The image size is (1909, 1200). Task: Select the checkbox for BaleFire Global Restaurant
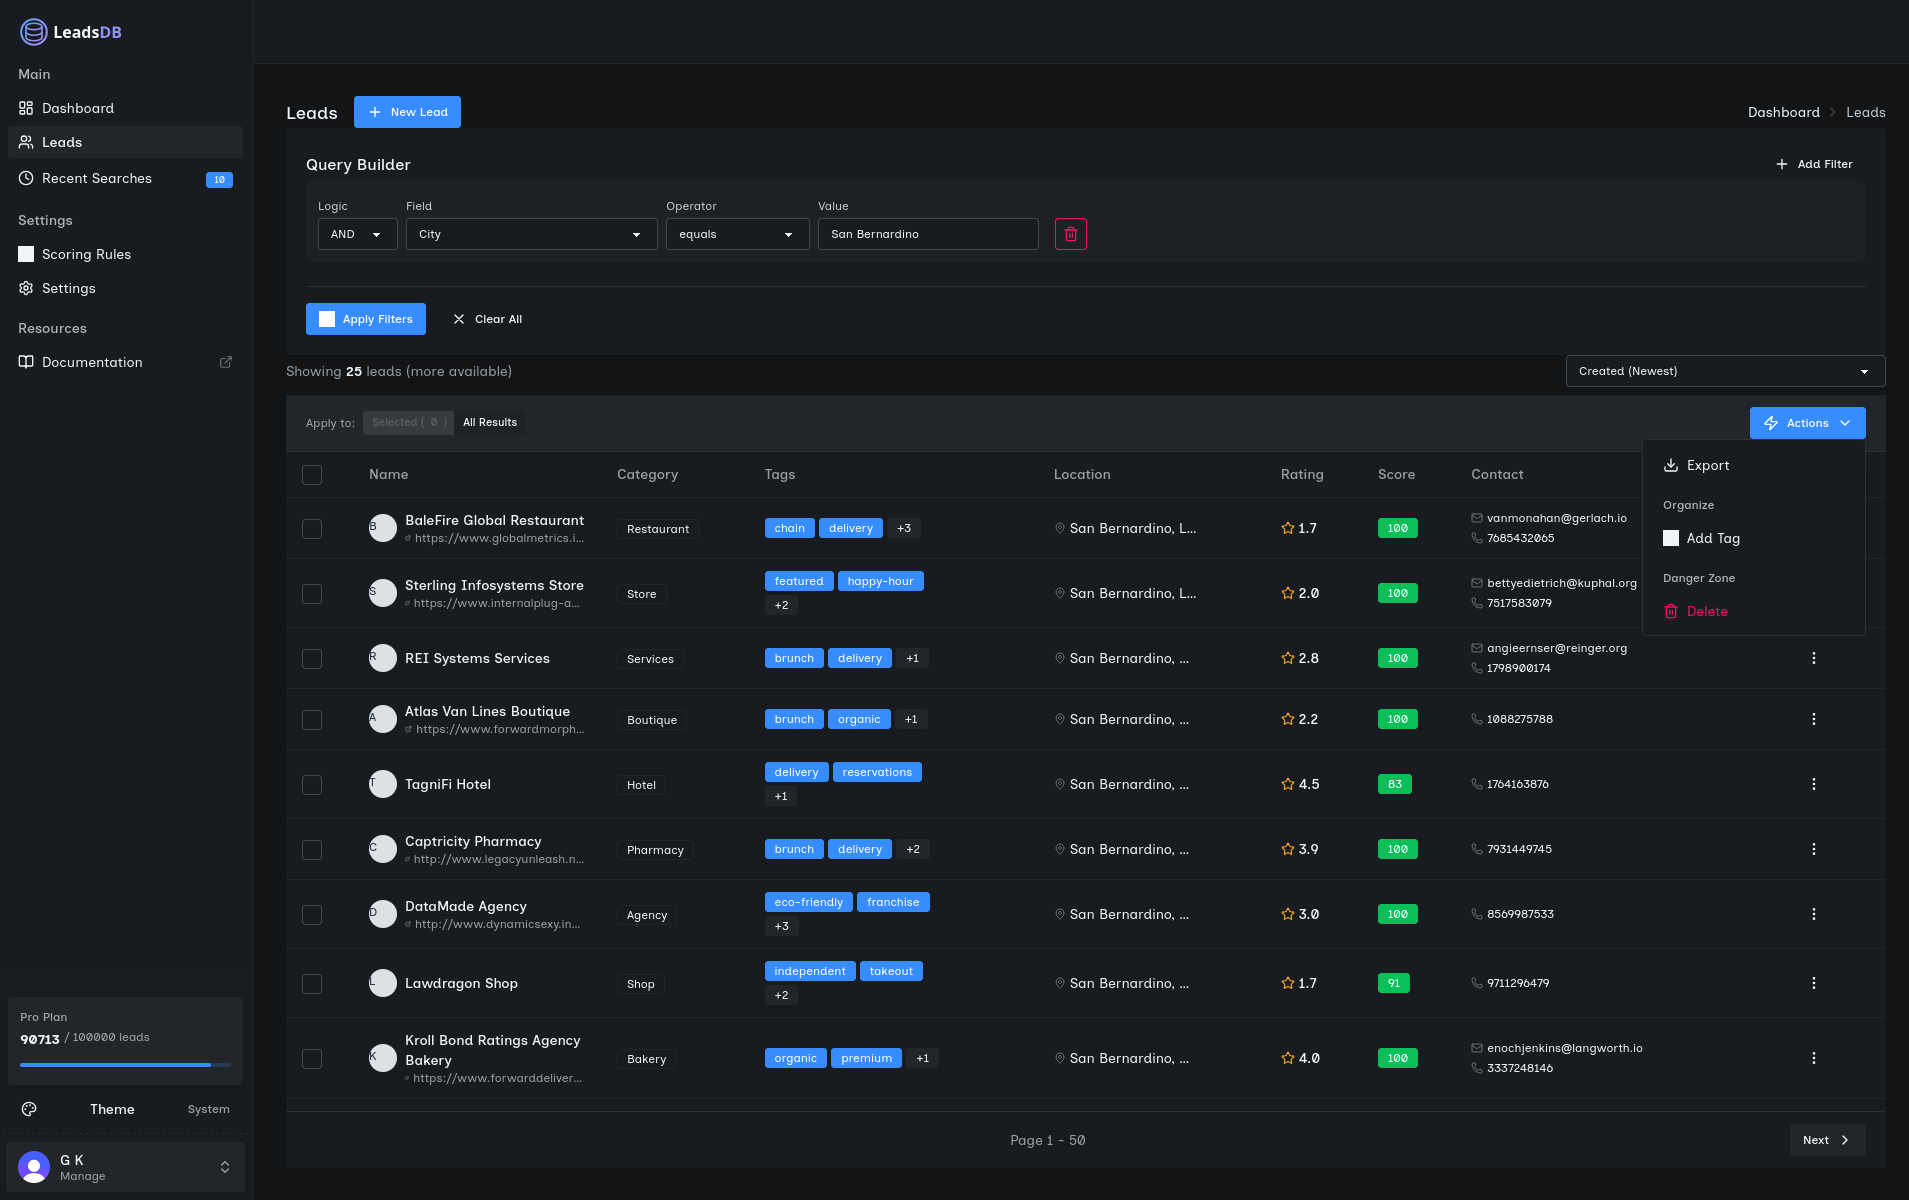point(311,528)
